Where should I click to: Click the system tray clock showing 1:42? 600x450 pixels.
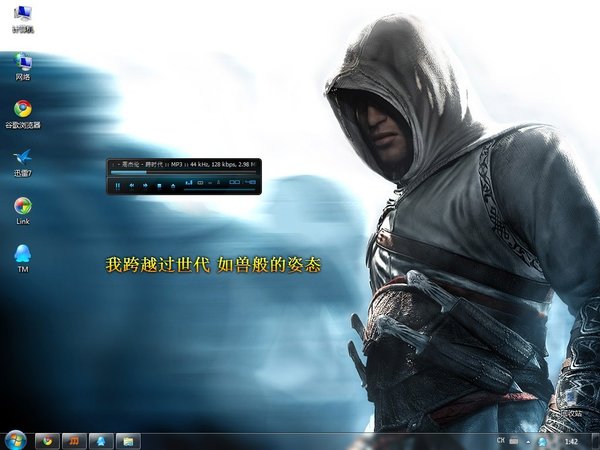click(x=571, y=440)
